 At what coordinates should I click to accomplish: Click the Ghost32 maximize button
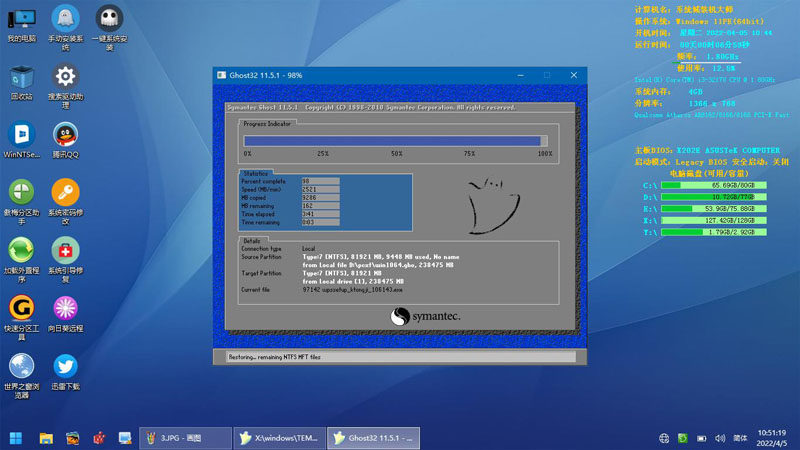(547, 75)
